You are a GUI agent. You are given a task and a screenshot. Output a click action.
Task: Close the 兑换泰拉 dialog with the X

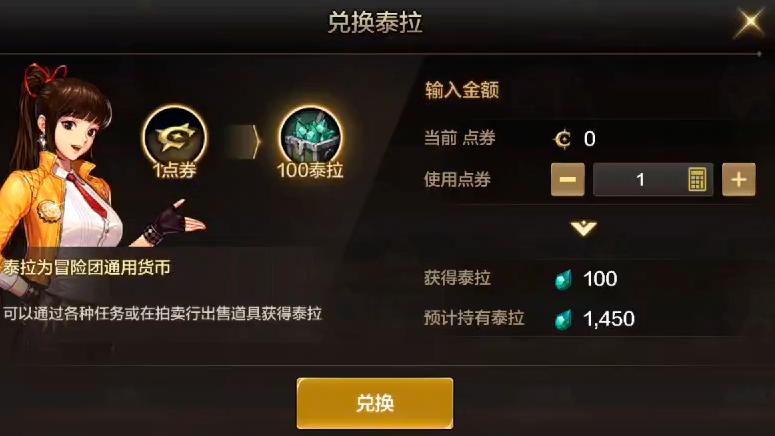749,22
